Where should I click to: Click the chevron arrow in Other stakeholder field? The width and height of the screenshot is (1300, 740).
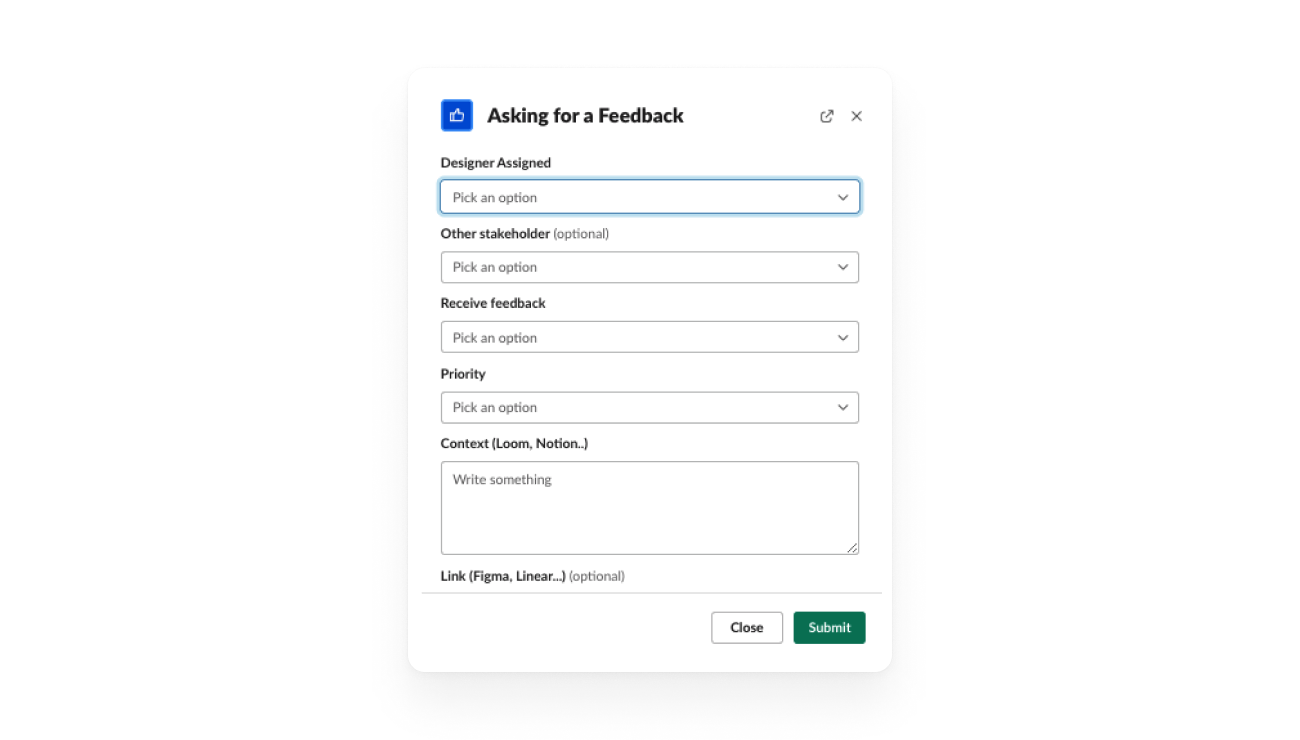pyautogui.click(x=843, y=267)
